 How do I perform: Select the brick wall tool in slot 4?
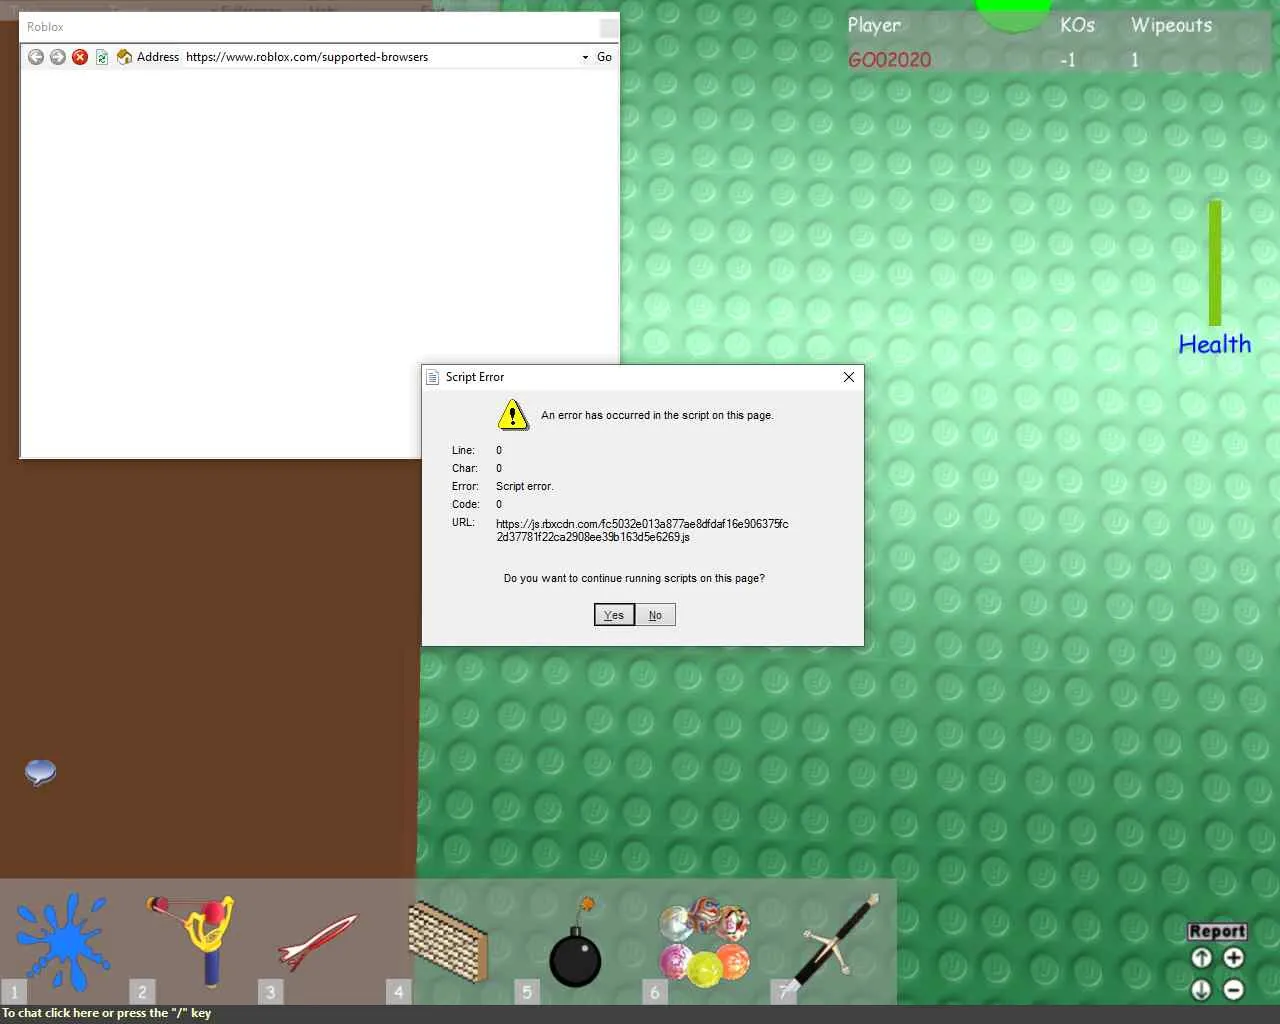tap(447, 941)
